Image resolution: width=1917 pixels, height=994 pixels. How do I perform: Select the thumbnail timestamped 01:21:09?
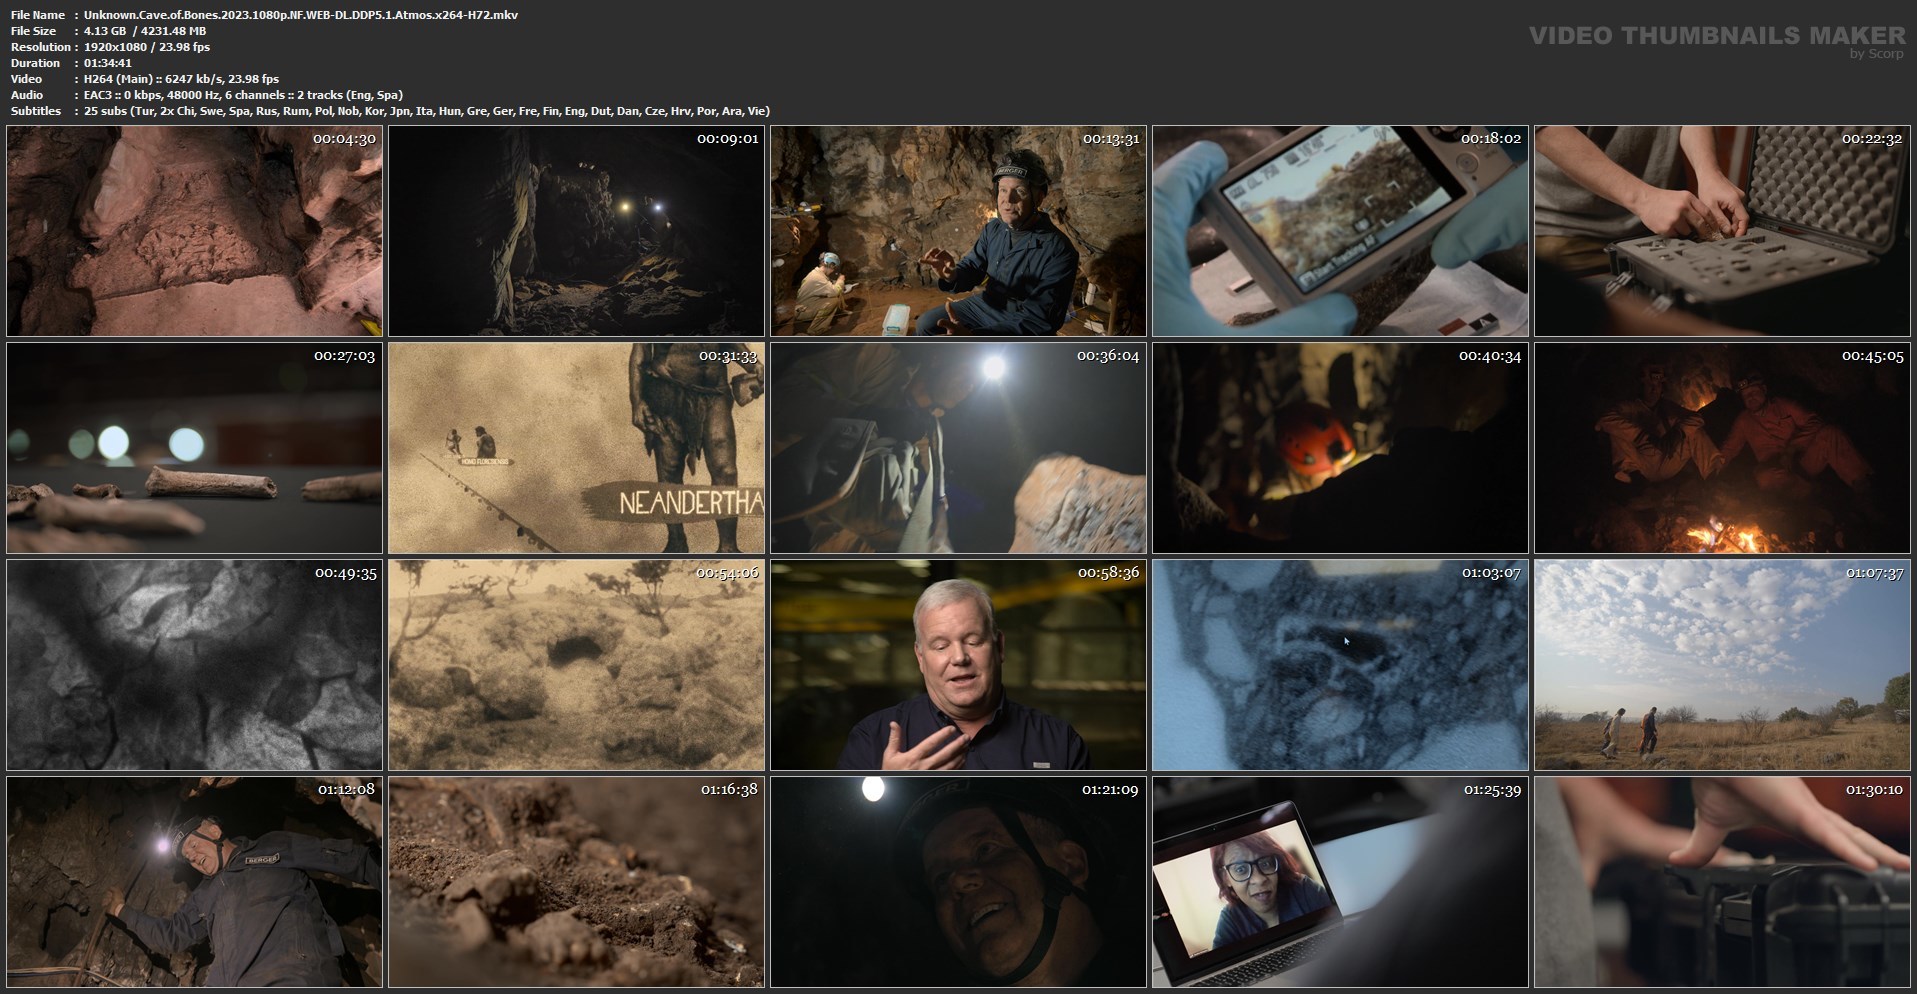click(958, 882)
